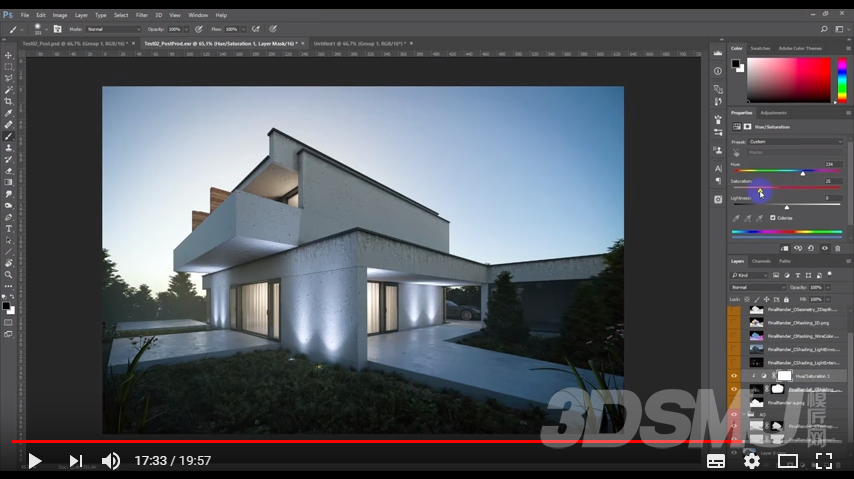Image resolution: width=854 pixels, height=479 pixels.
Task: Select the Clone Stamp tool
Action: [x=8, y=148]
